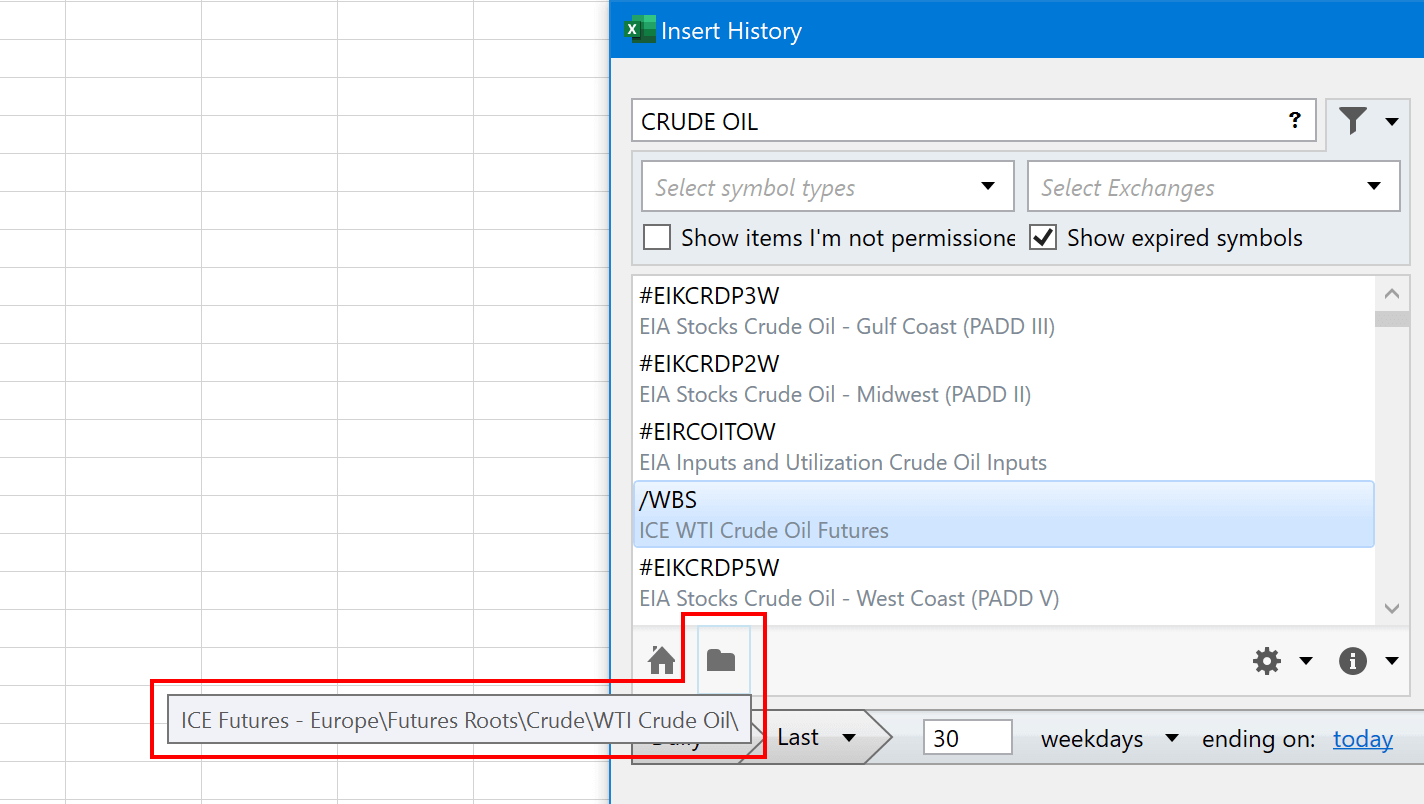Expand the arrow next to the info icon
This screenshot has width=1424, height=804.
coord(1392,661)
